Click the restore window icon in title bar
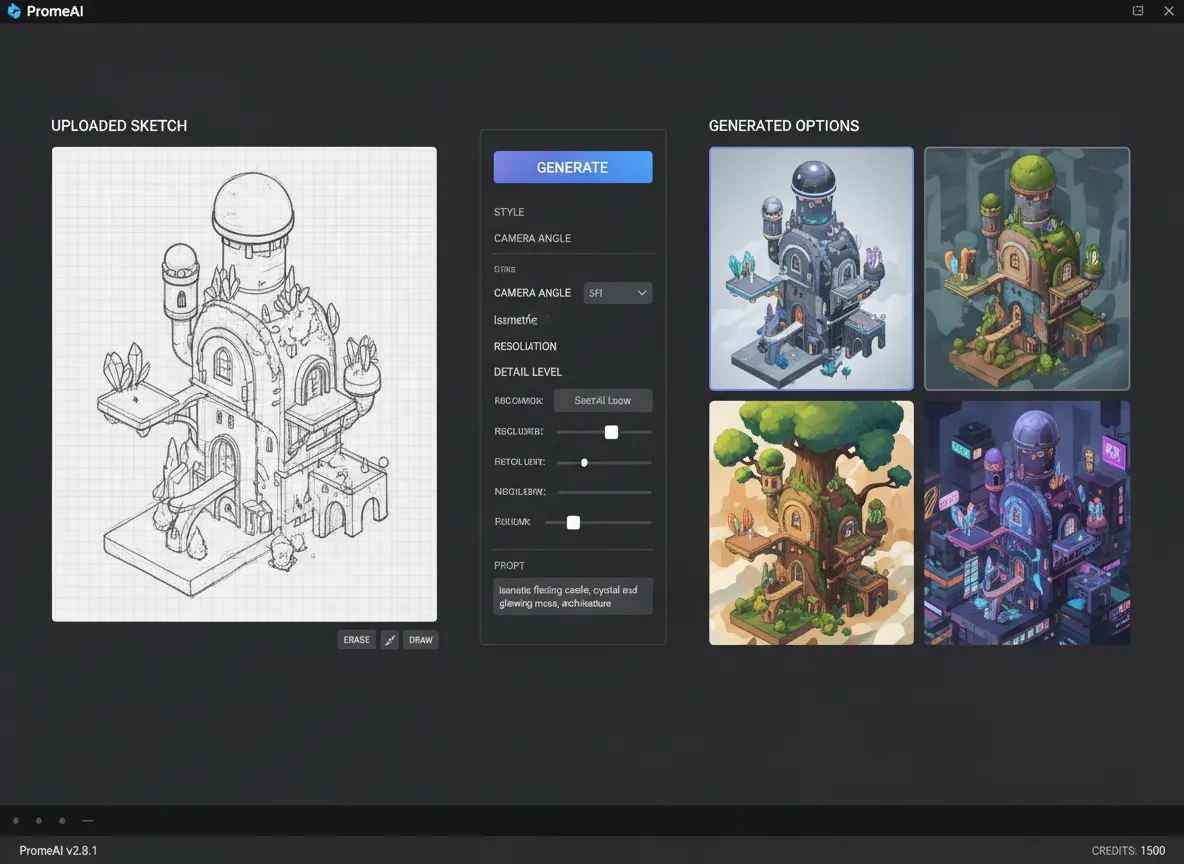Image resolution: width=1184 pixels, height=864 pixels. (x=1138, y=11)
